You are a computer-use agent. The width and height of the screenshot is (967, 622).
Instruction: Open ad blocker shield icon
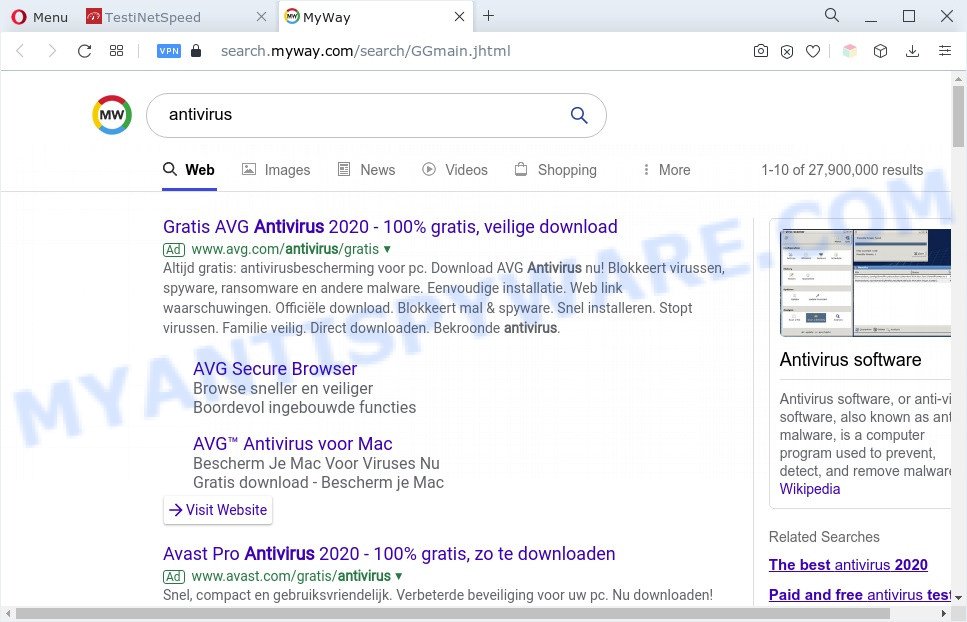coord(787,52)
